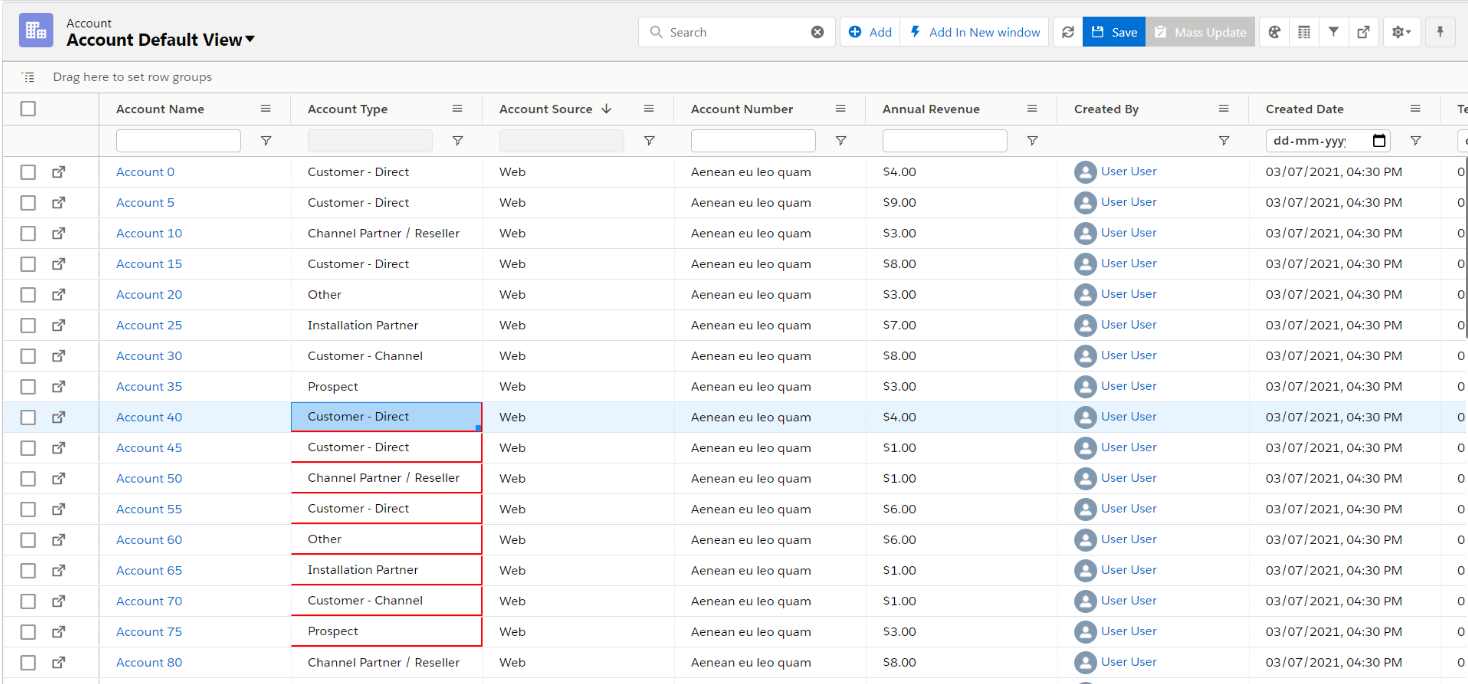
Task: Clear the search box with the X icon
Action: point(817,32)
